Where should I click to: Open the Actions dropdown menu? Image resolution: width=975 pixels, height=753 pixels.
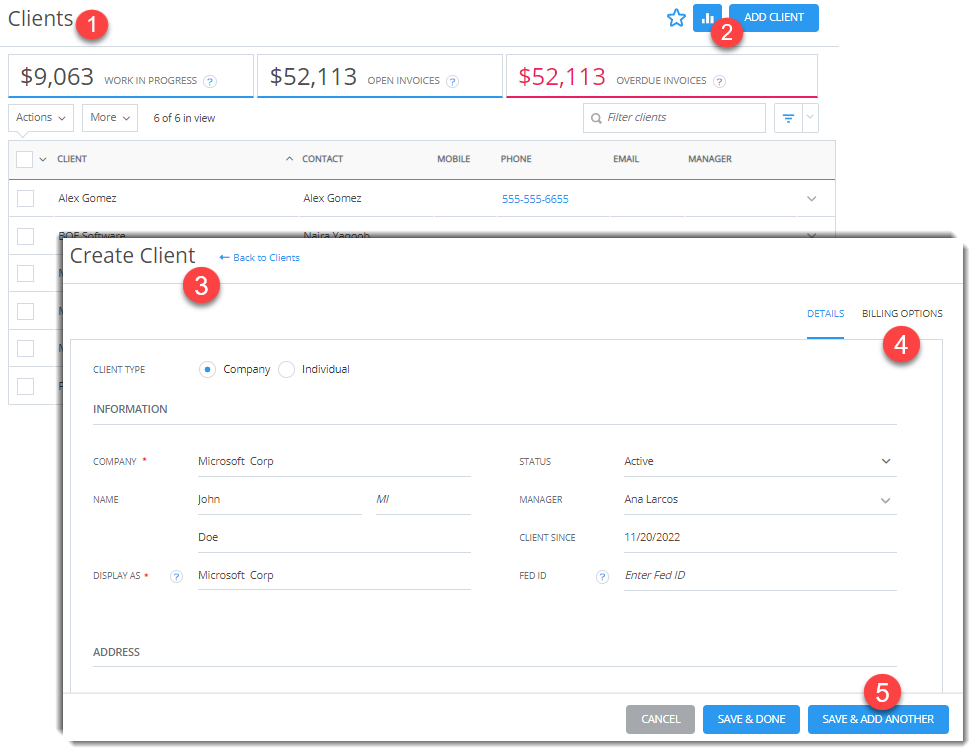click(x=40, y=117)
